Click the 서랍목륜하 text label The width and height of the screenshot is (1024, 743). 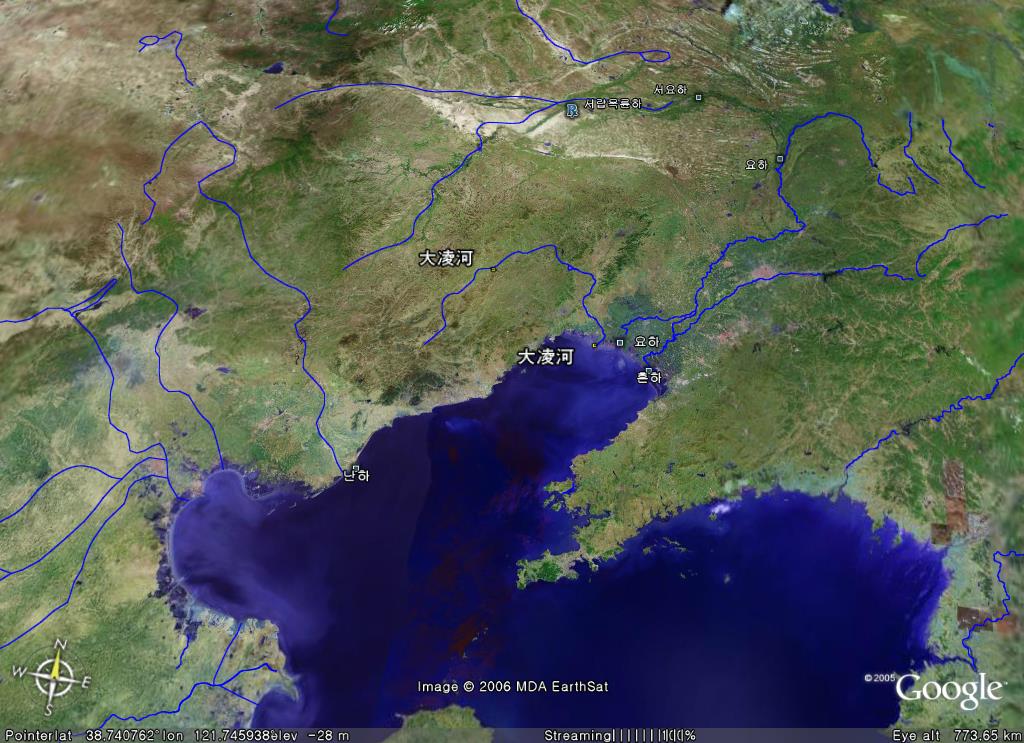pyautogui.click(x=612, y=103)
